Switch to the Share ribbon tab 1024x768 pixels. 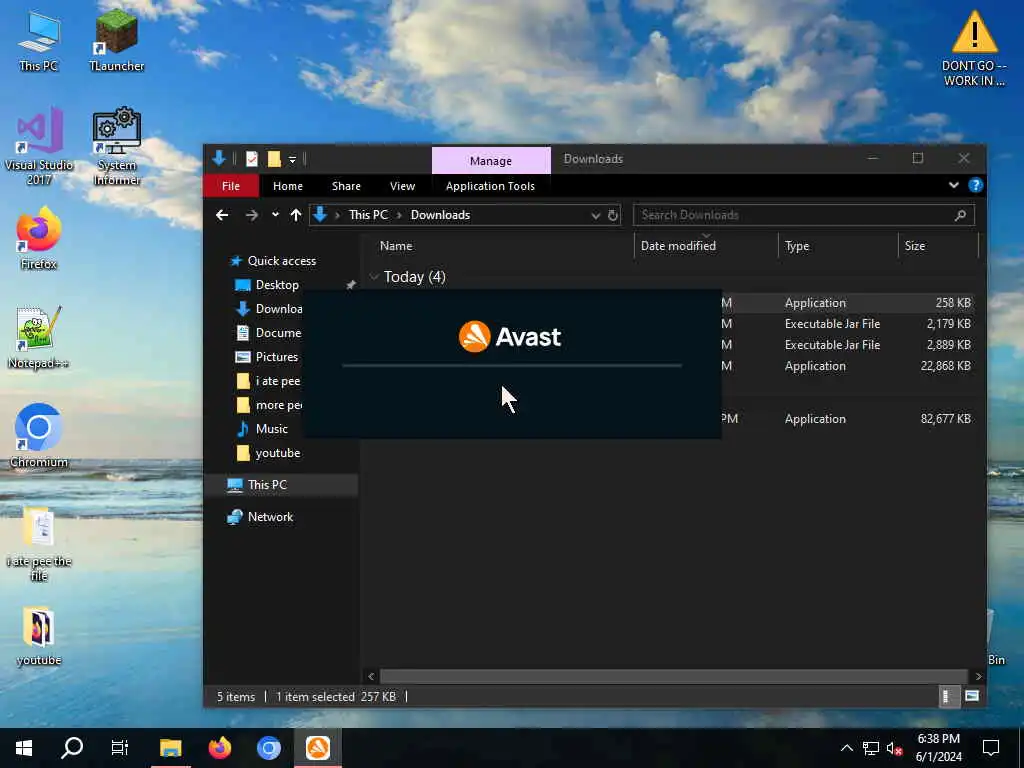346,186
